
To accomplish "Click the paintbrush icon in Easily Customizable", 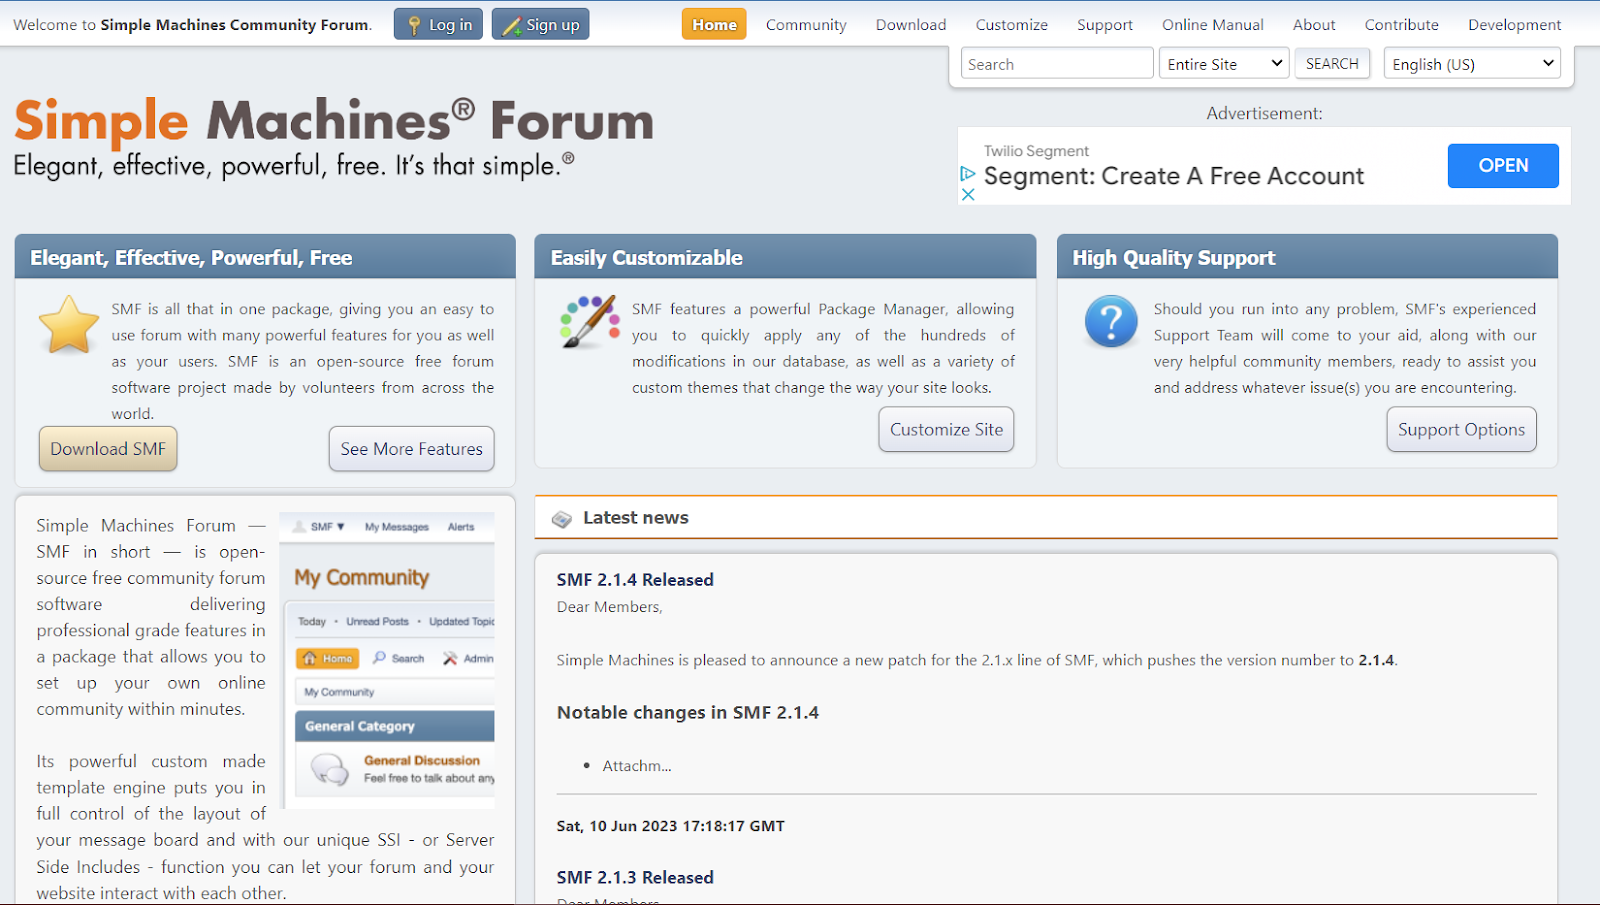I will (x=588, y=322).
